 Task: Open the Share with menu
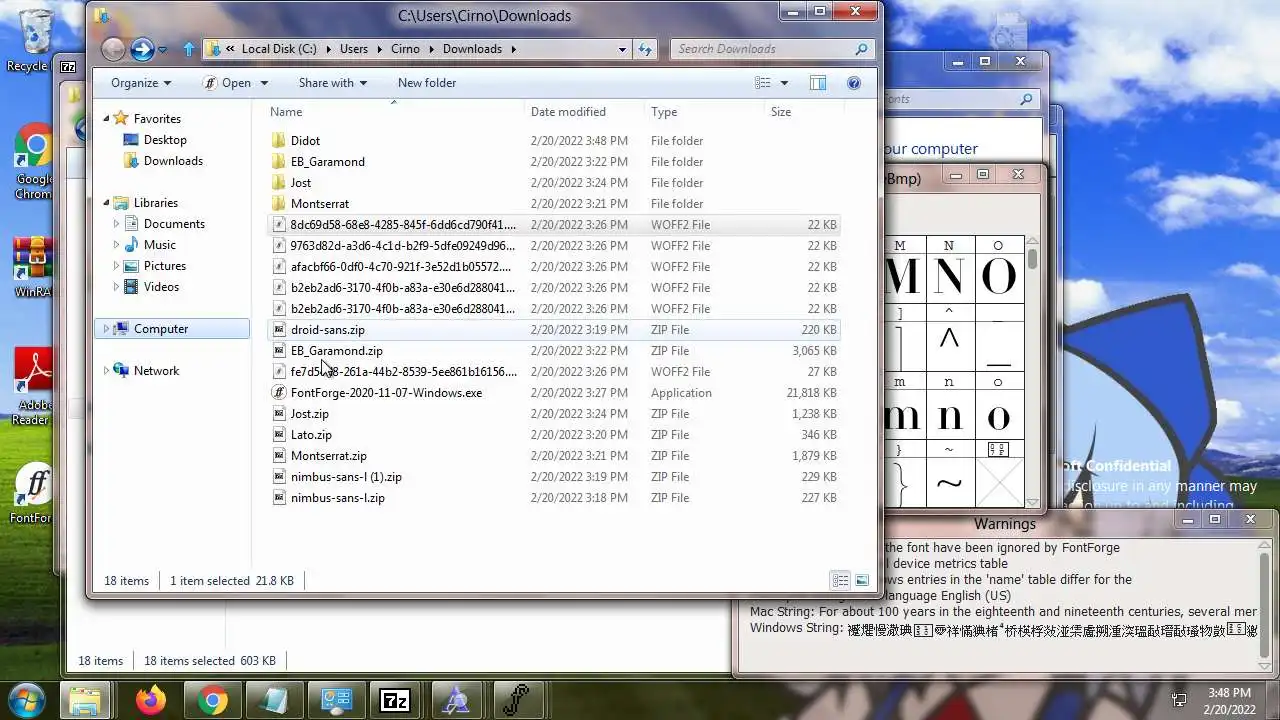pyautogui.click(x=333, y=83)
